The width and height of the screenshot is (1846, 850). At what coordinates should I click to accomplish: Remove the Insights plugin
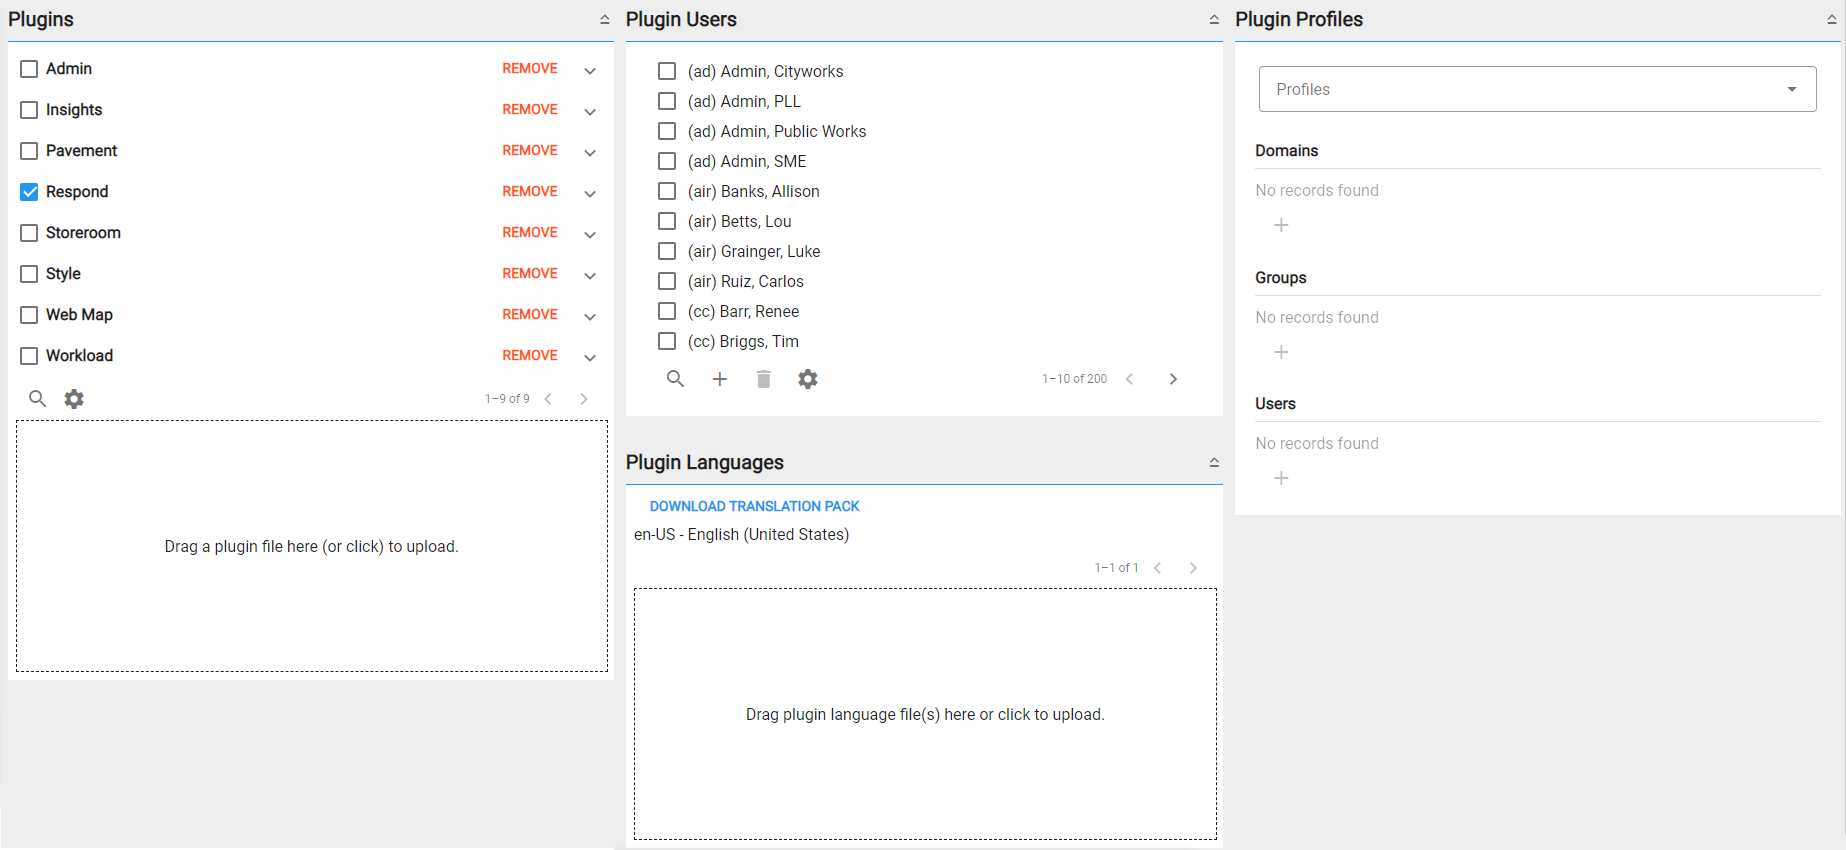530,110
